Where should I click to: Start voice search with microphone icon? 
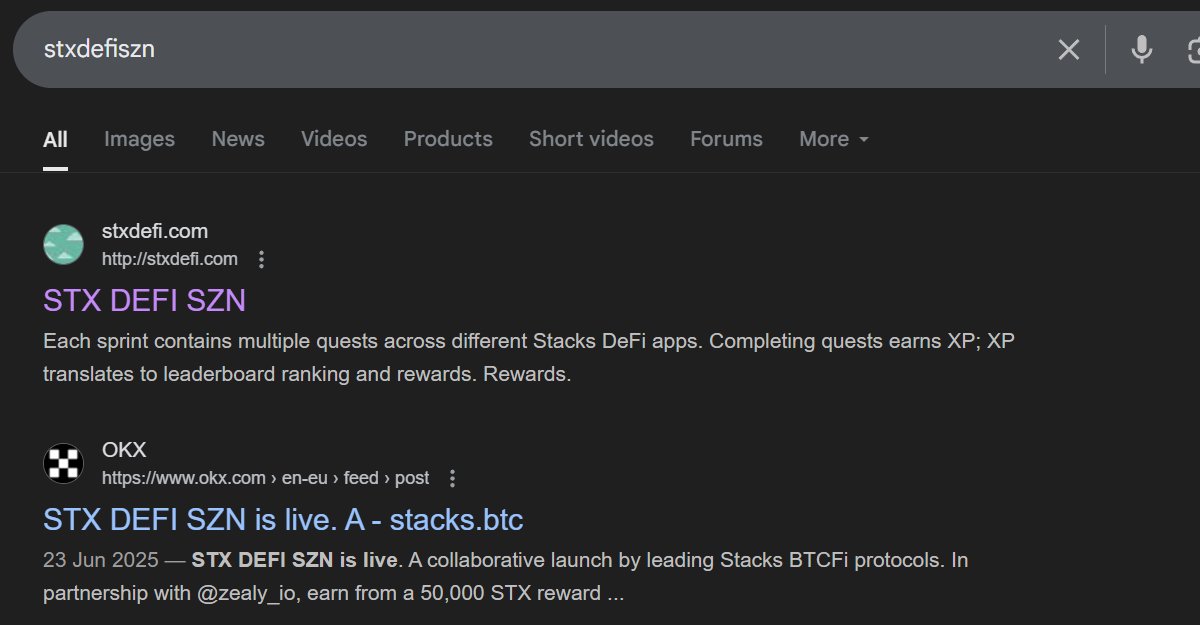point(1142,49)
